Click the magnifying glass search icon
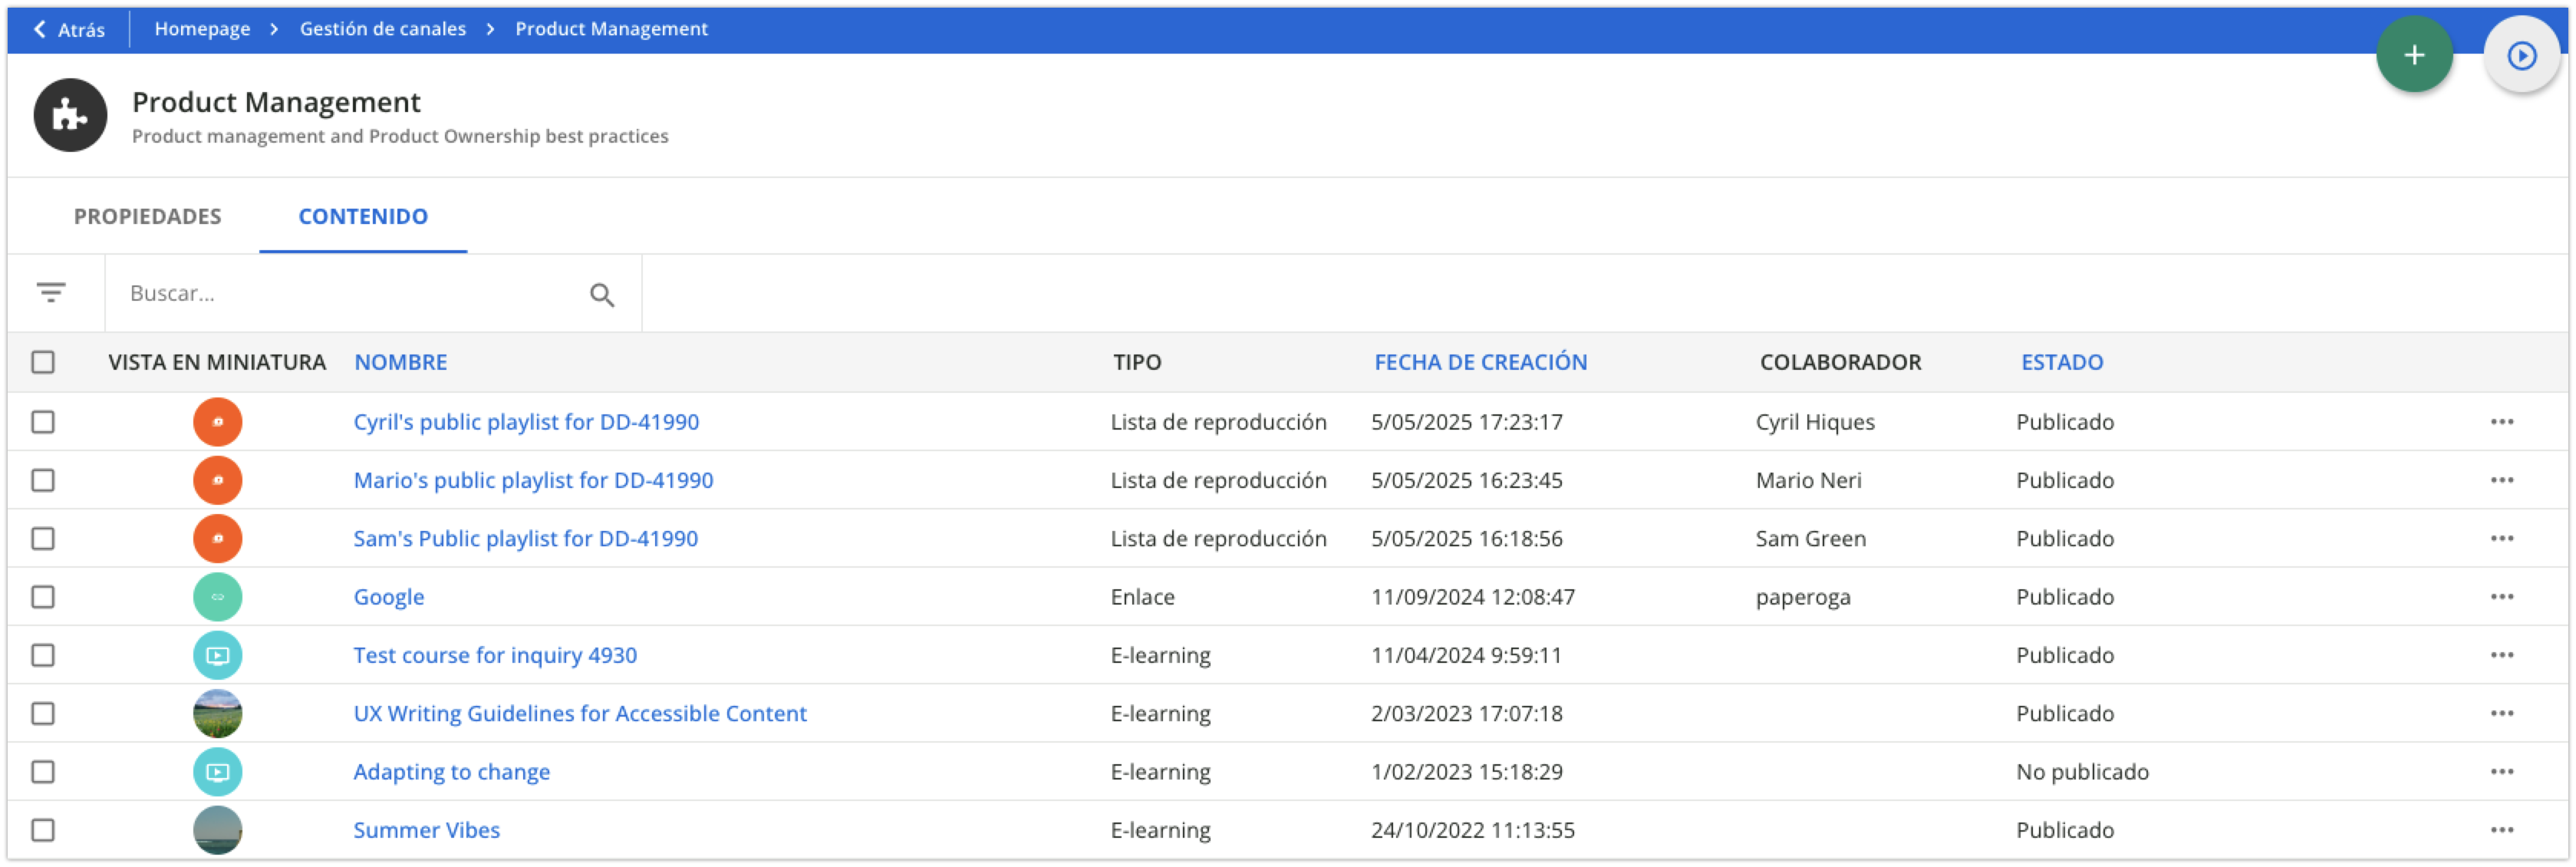This screenshot has width=2576, height=867. click(x=601, y=294)
